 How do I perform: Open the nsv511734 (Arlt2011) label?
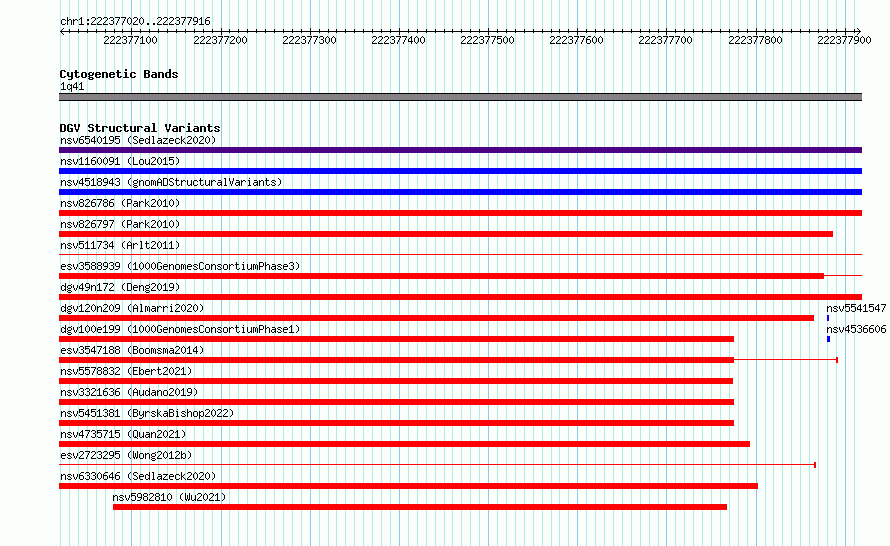click(120, 245)
